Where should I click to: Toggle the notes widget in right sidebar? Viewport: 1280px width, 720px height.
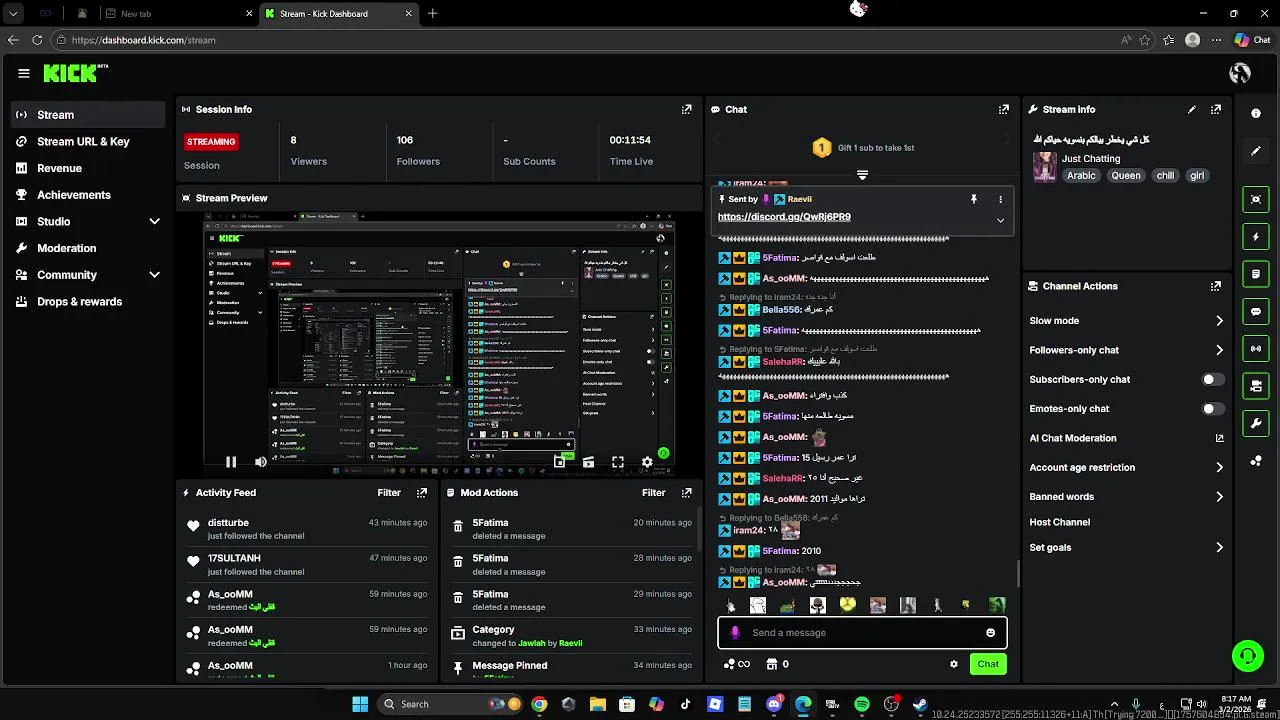coord(1256,274)
